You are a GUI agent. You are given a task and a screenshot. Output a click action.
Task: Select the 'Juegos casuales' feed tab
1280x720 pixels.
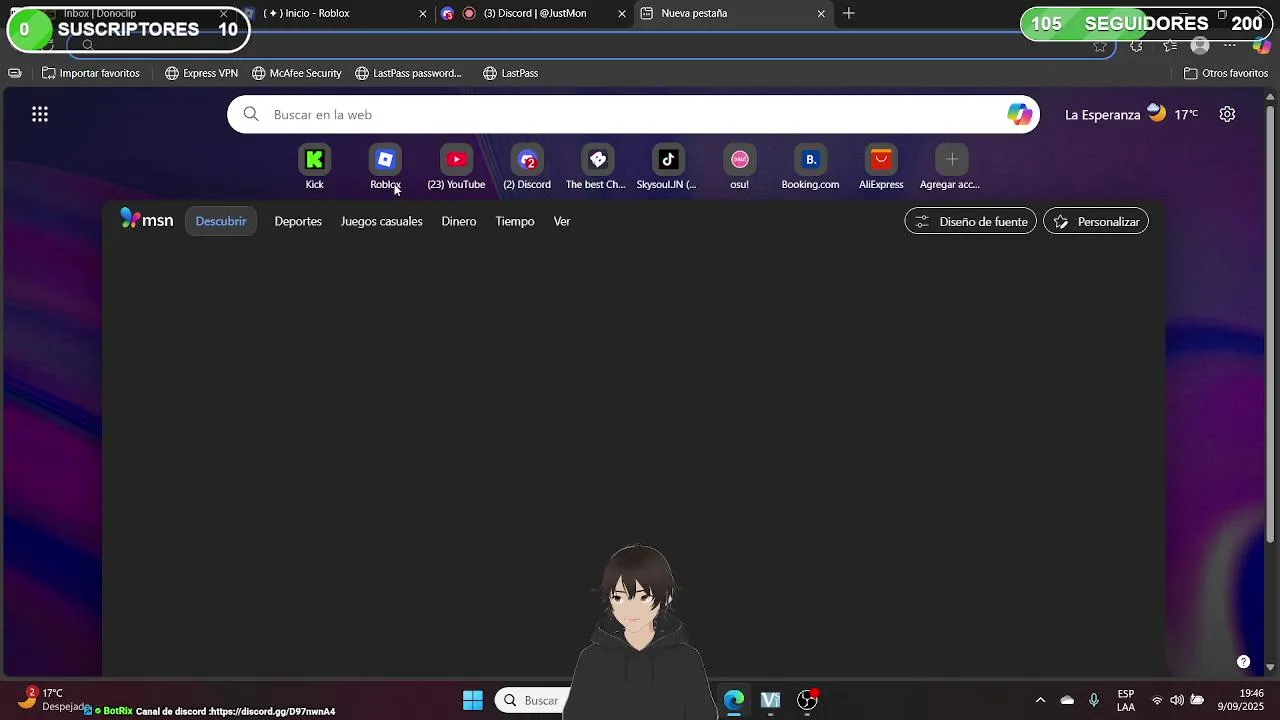coord(381,221)
